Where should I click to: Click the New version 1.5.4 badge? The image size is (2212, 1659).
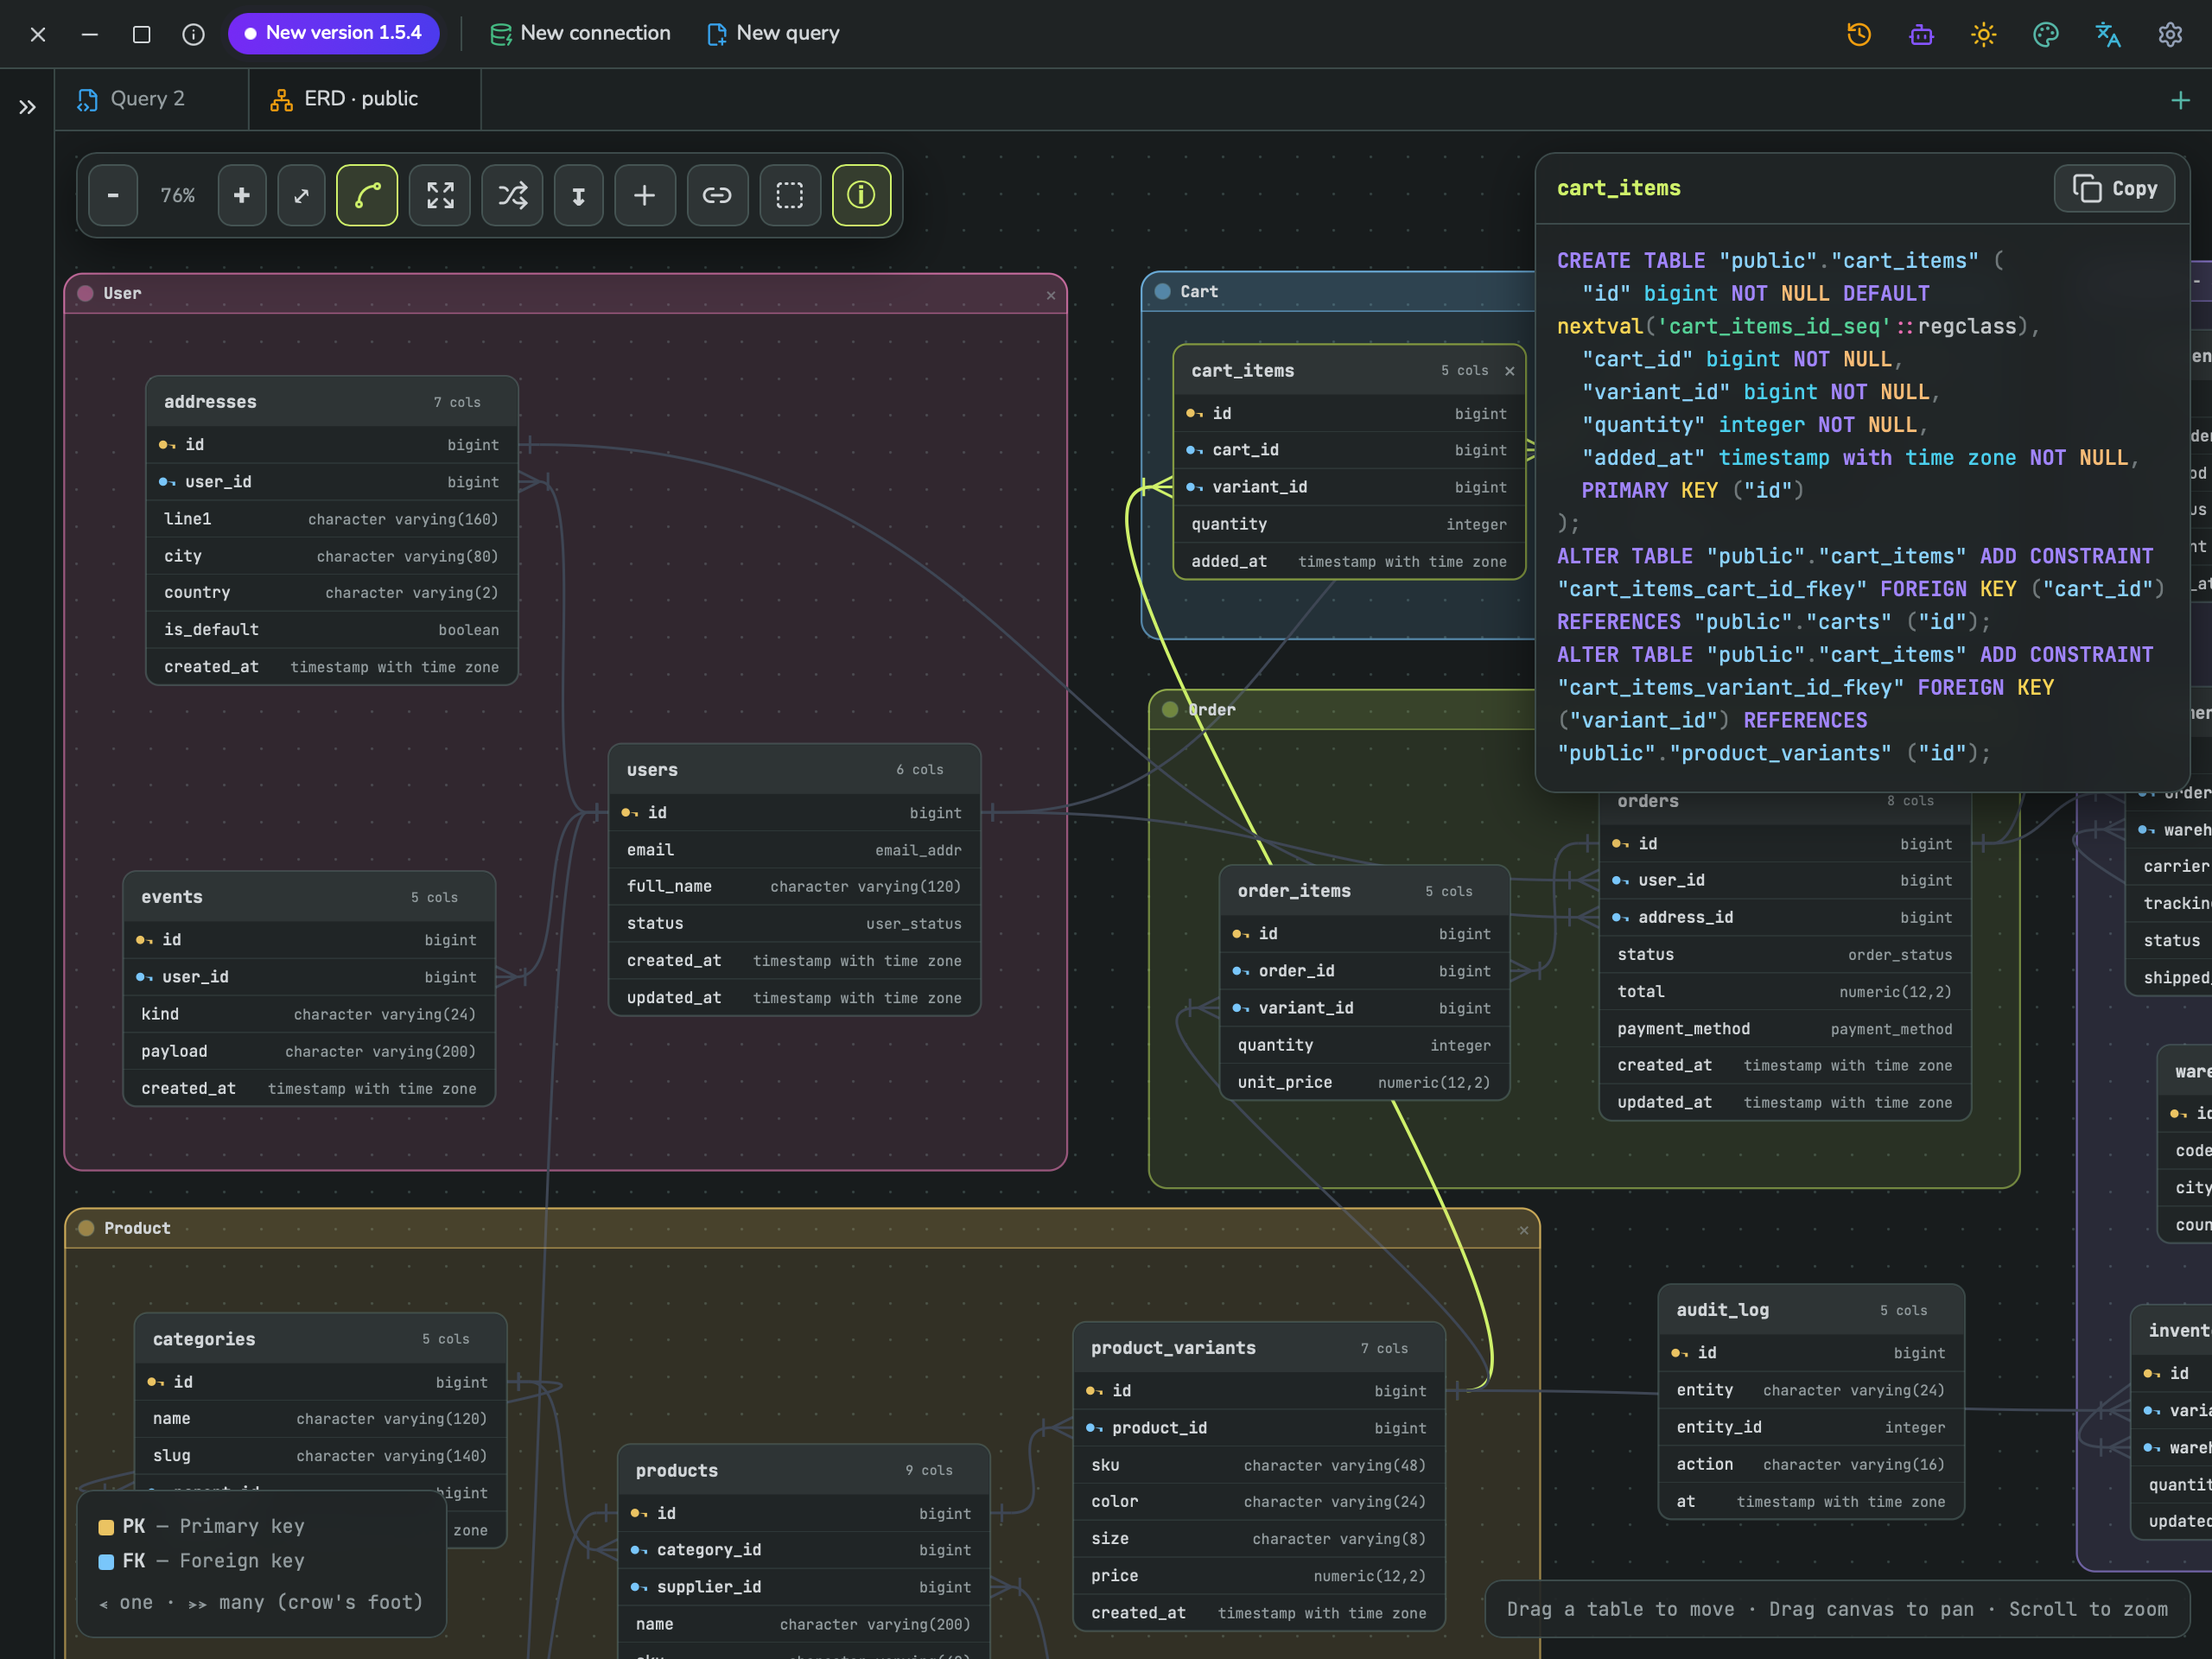coord(334,33)
